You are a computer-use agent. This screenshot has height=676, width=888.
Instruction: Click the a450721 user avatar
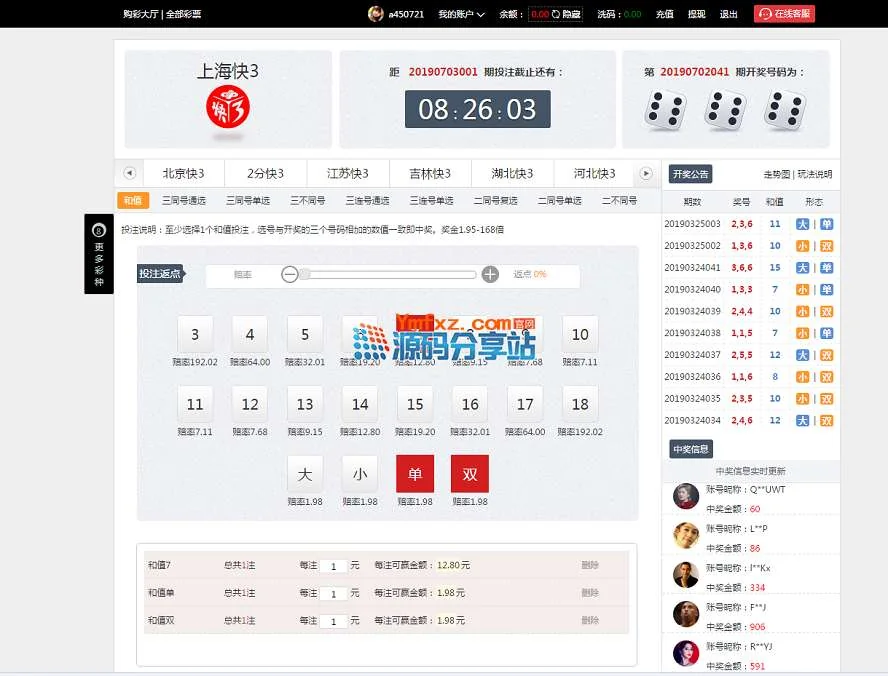[x=376, y=14]
